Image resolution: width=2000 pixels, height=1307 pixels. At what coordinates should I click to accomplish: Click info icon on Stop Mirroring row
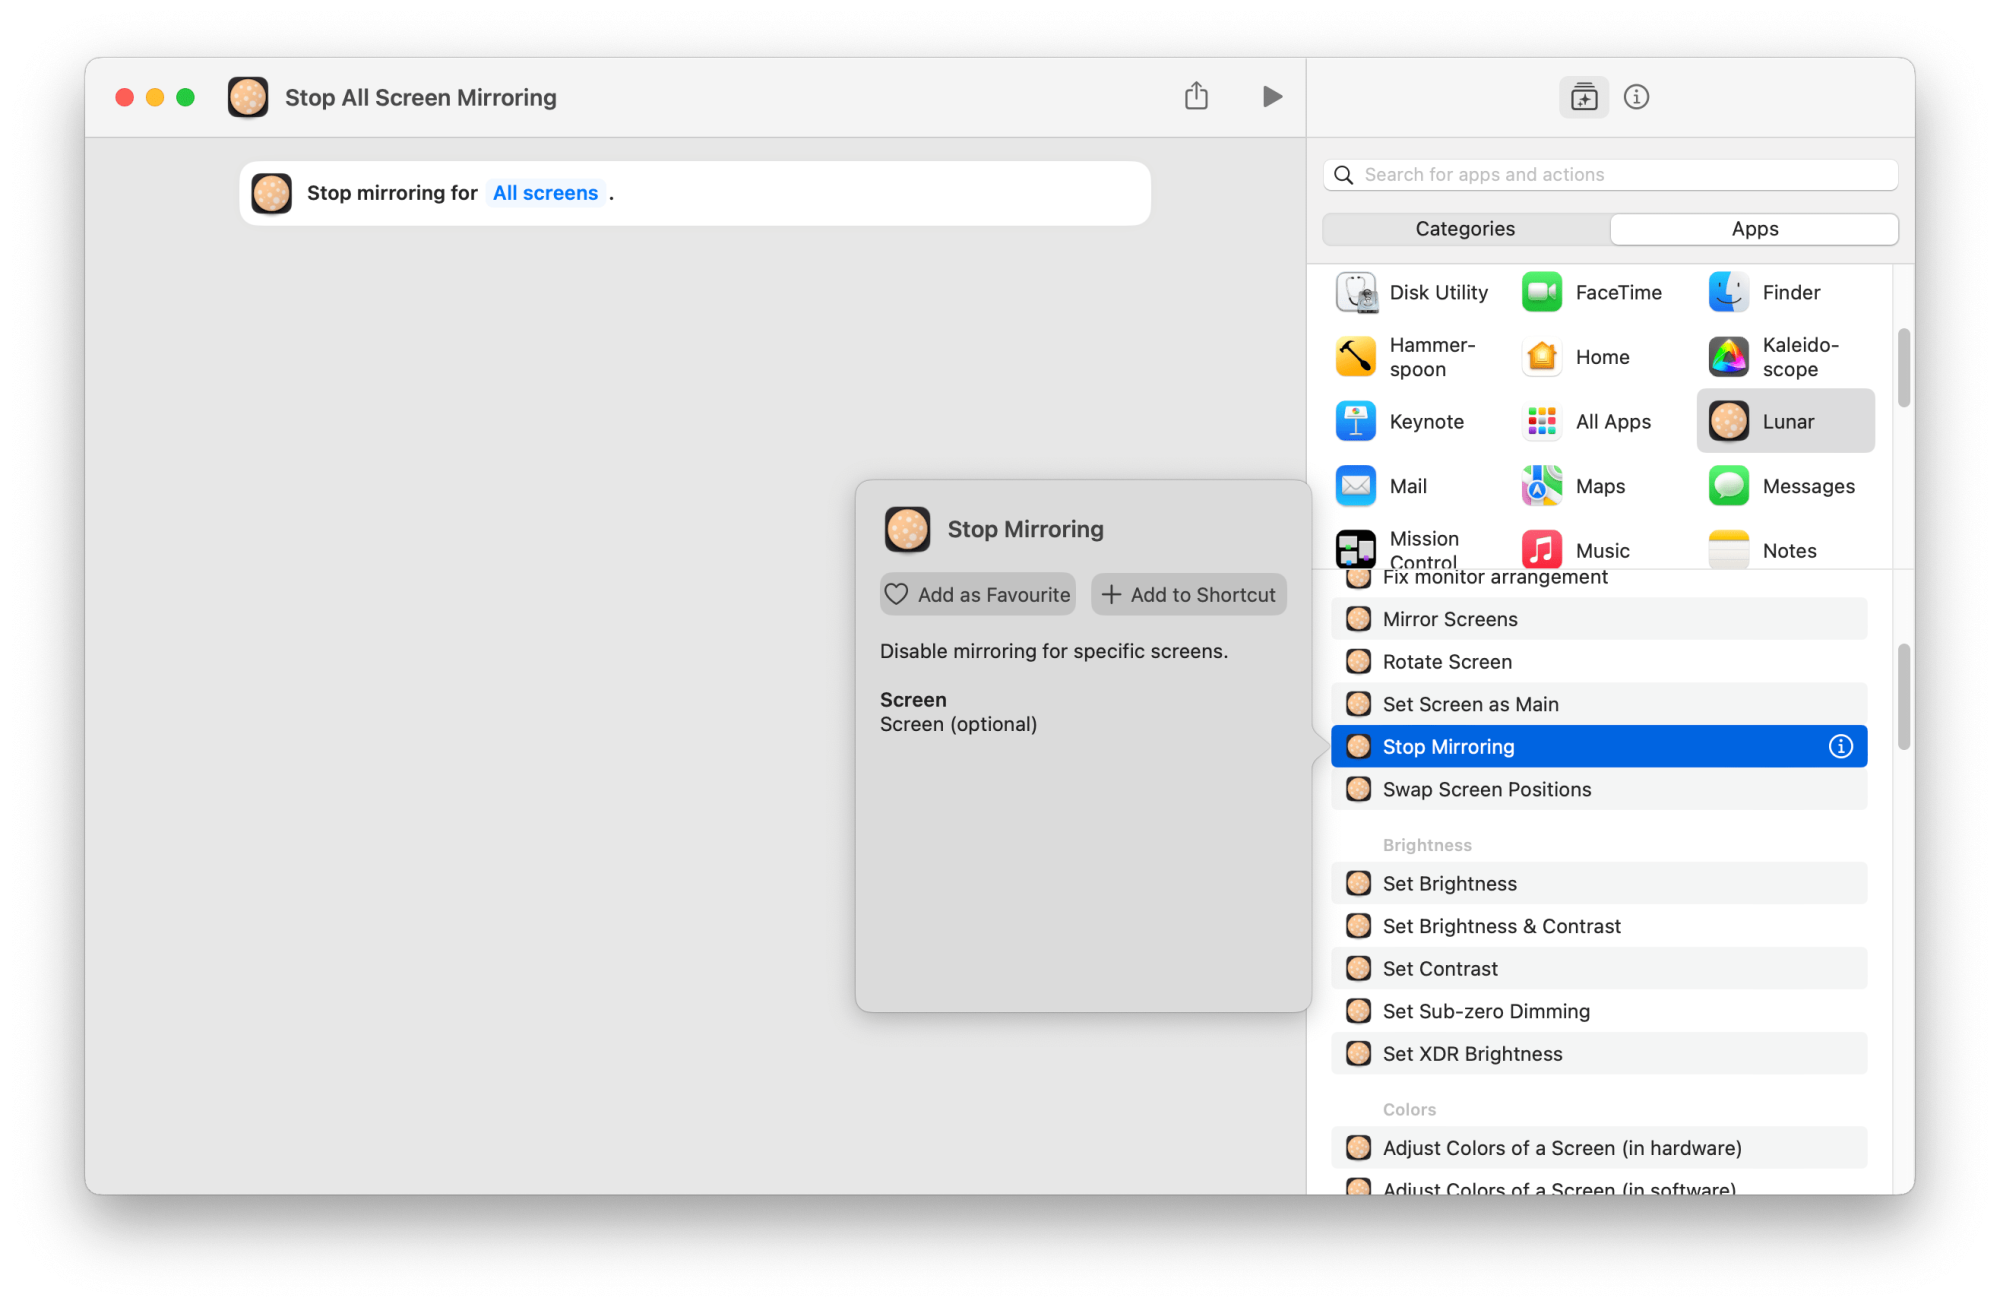(1840, 746)
